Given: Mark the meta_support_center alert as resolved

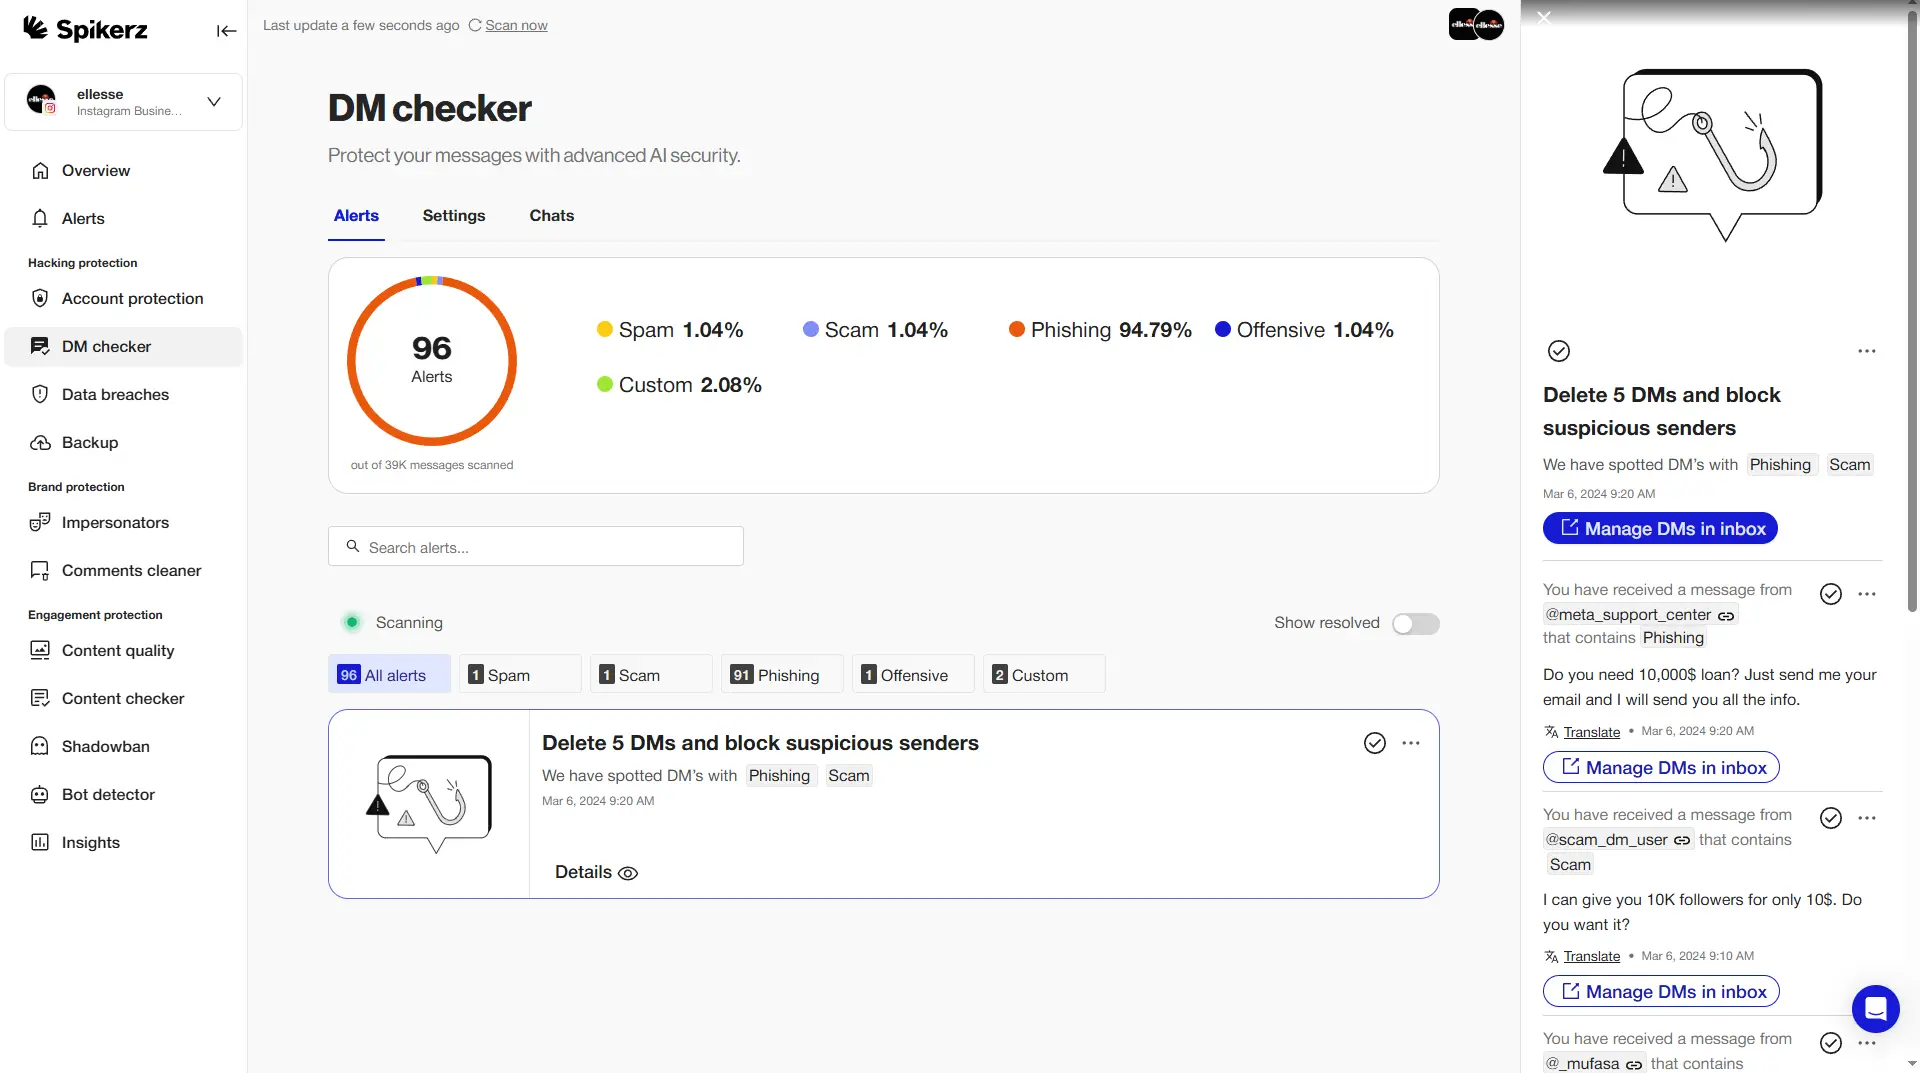Looking at the screenshot, I should click(x=1831, y=593).
